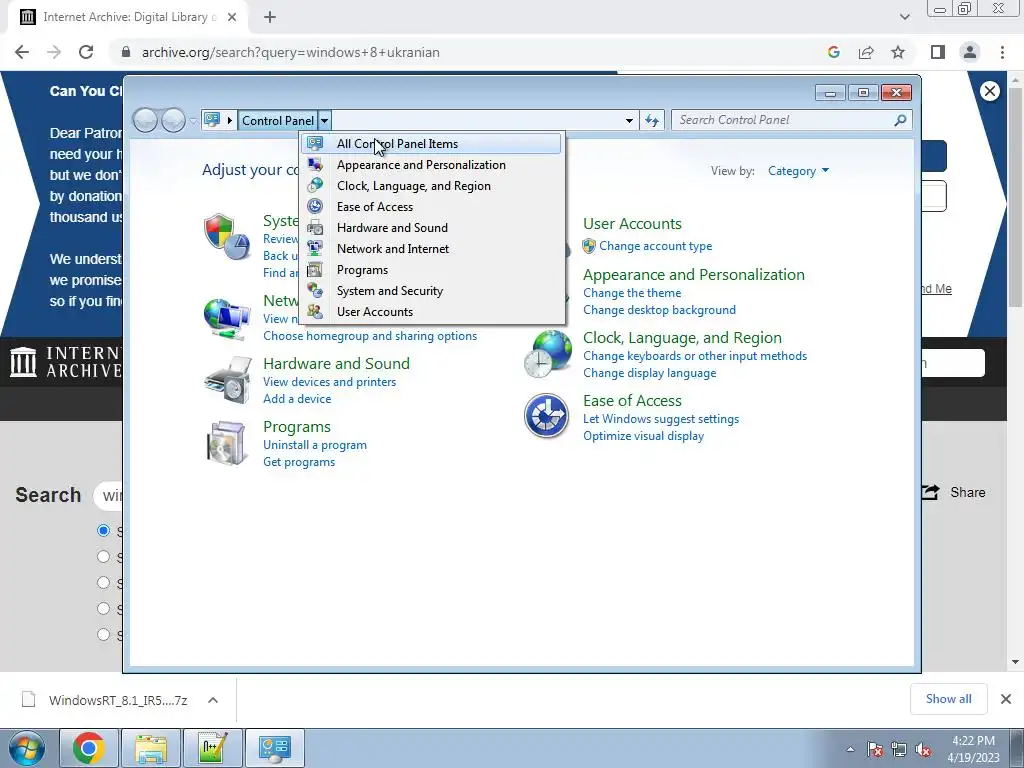Expand the root breadcrumb arrow before Control Panel
Viewport: 1024px width, 768px height.
(229, 120)
